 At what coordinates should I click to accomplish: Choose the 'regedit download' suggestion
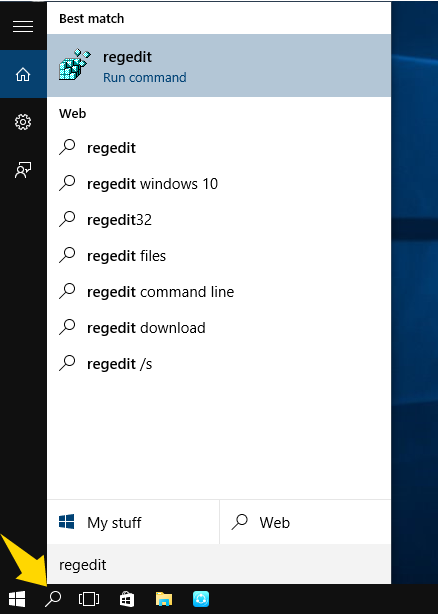click(x=219, y=328)
